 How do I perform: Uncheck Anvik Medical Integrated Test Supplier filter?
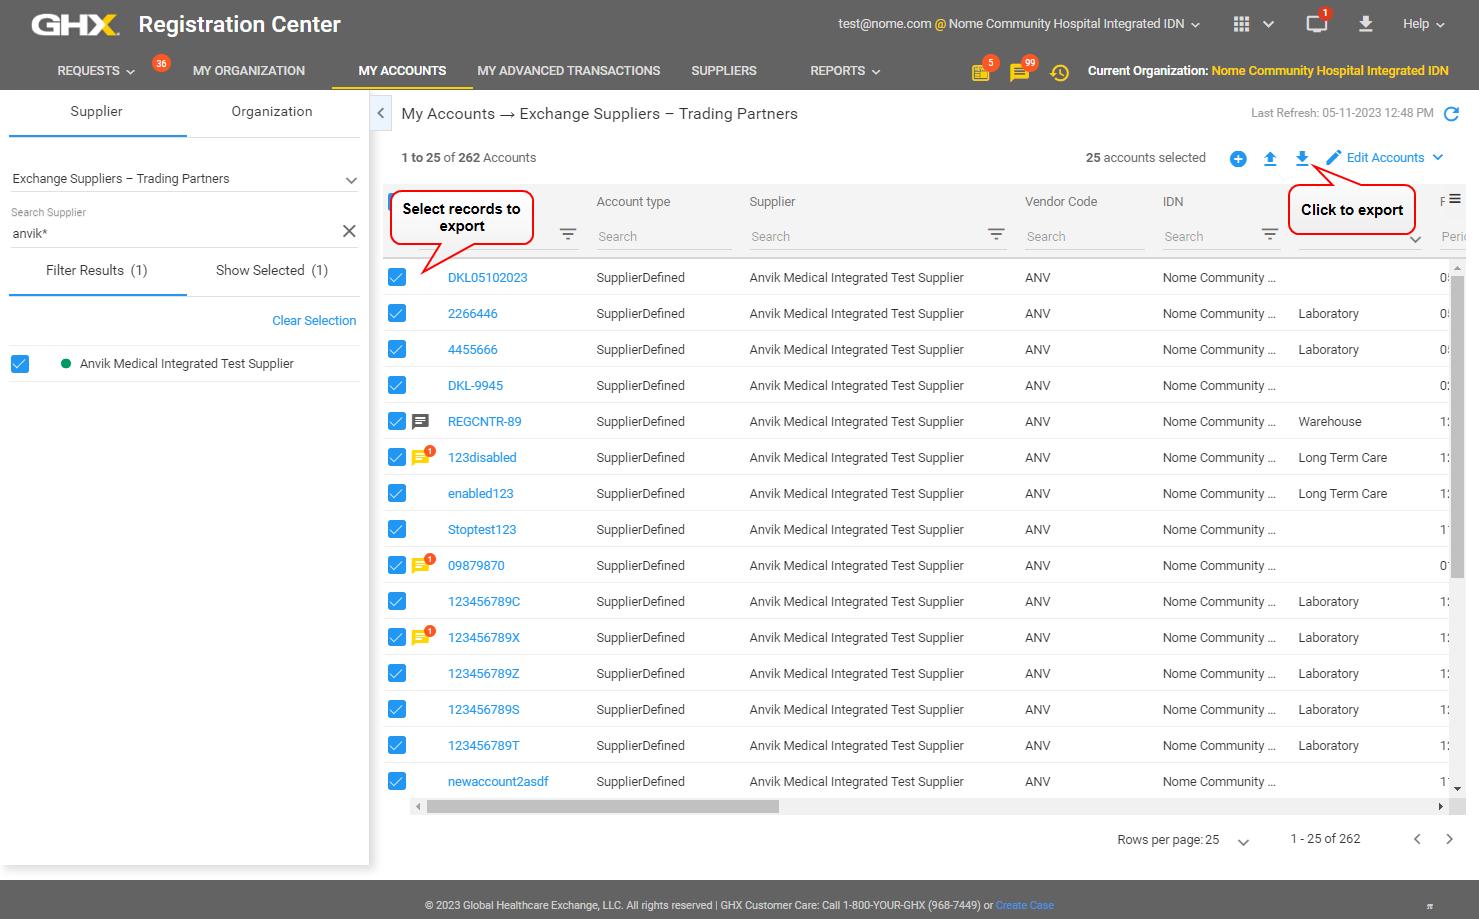point(20,364)
